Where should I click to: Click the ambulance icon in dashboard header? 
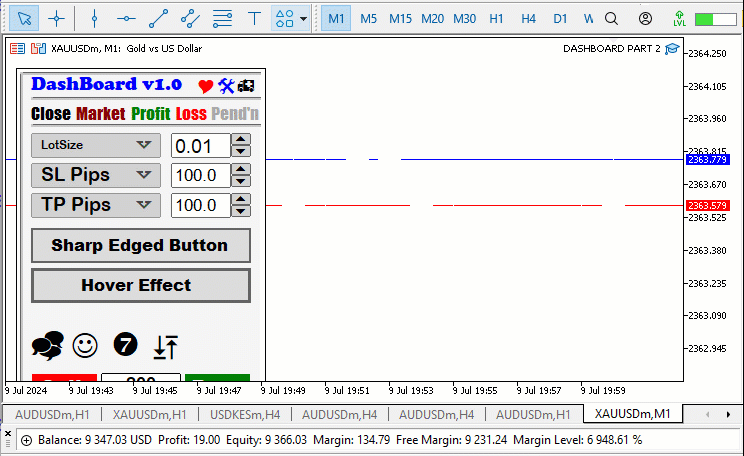coord(246,86)
